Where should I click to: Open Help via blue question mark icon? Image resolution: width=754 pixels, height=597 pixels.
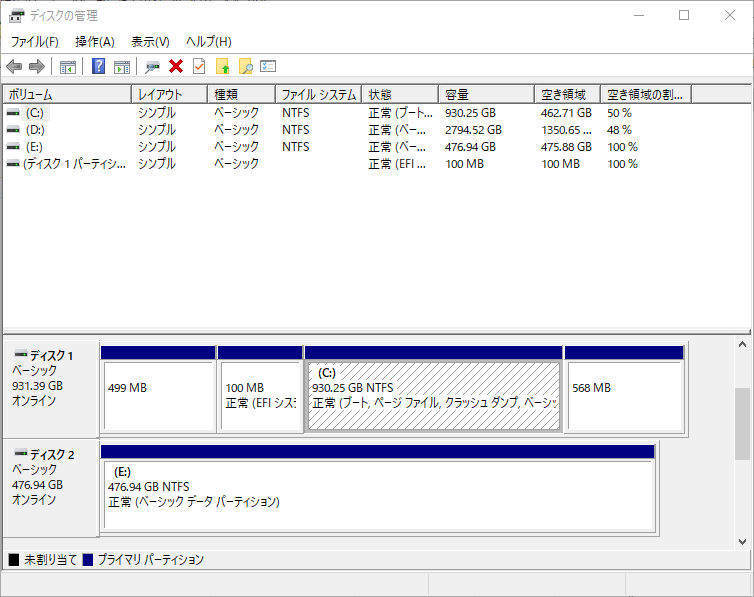[99, 66]
